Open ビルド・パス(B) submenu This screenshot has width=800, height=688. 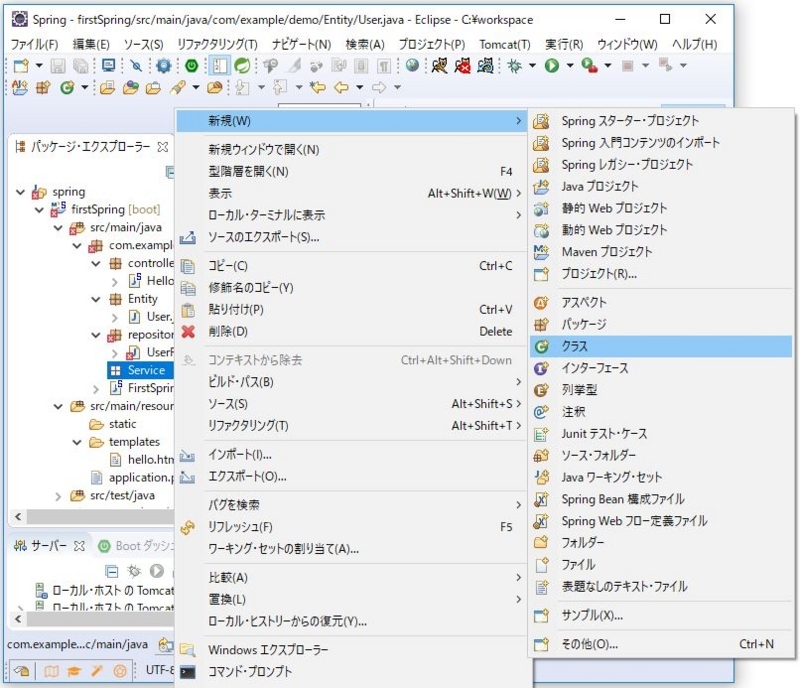point(351,382)
